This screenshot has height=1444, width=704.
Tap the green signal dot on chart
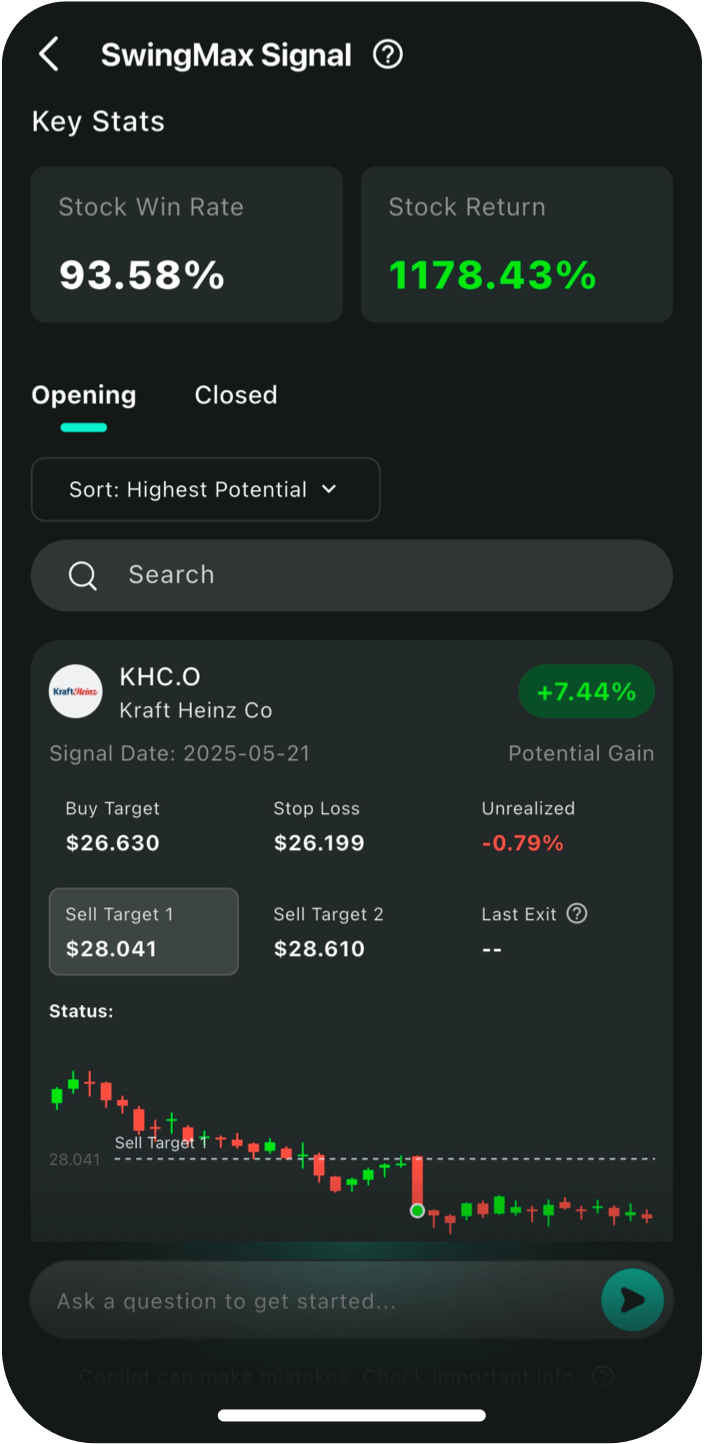417,1211
